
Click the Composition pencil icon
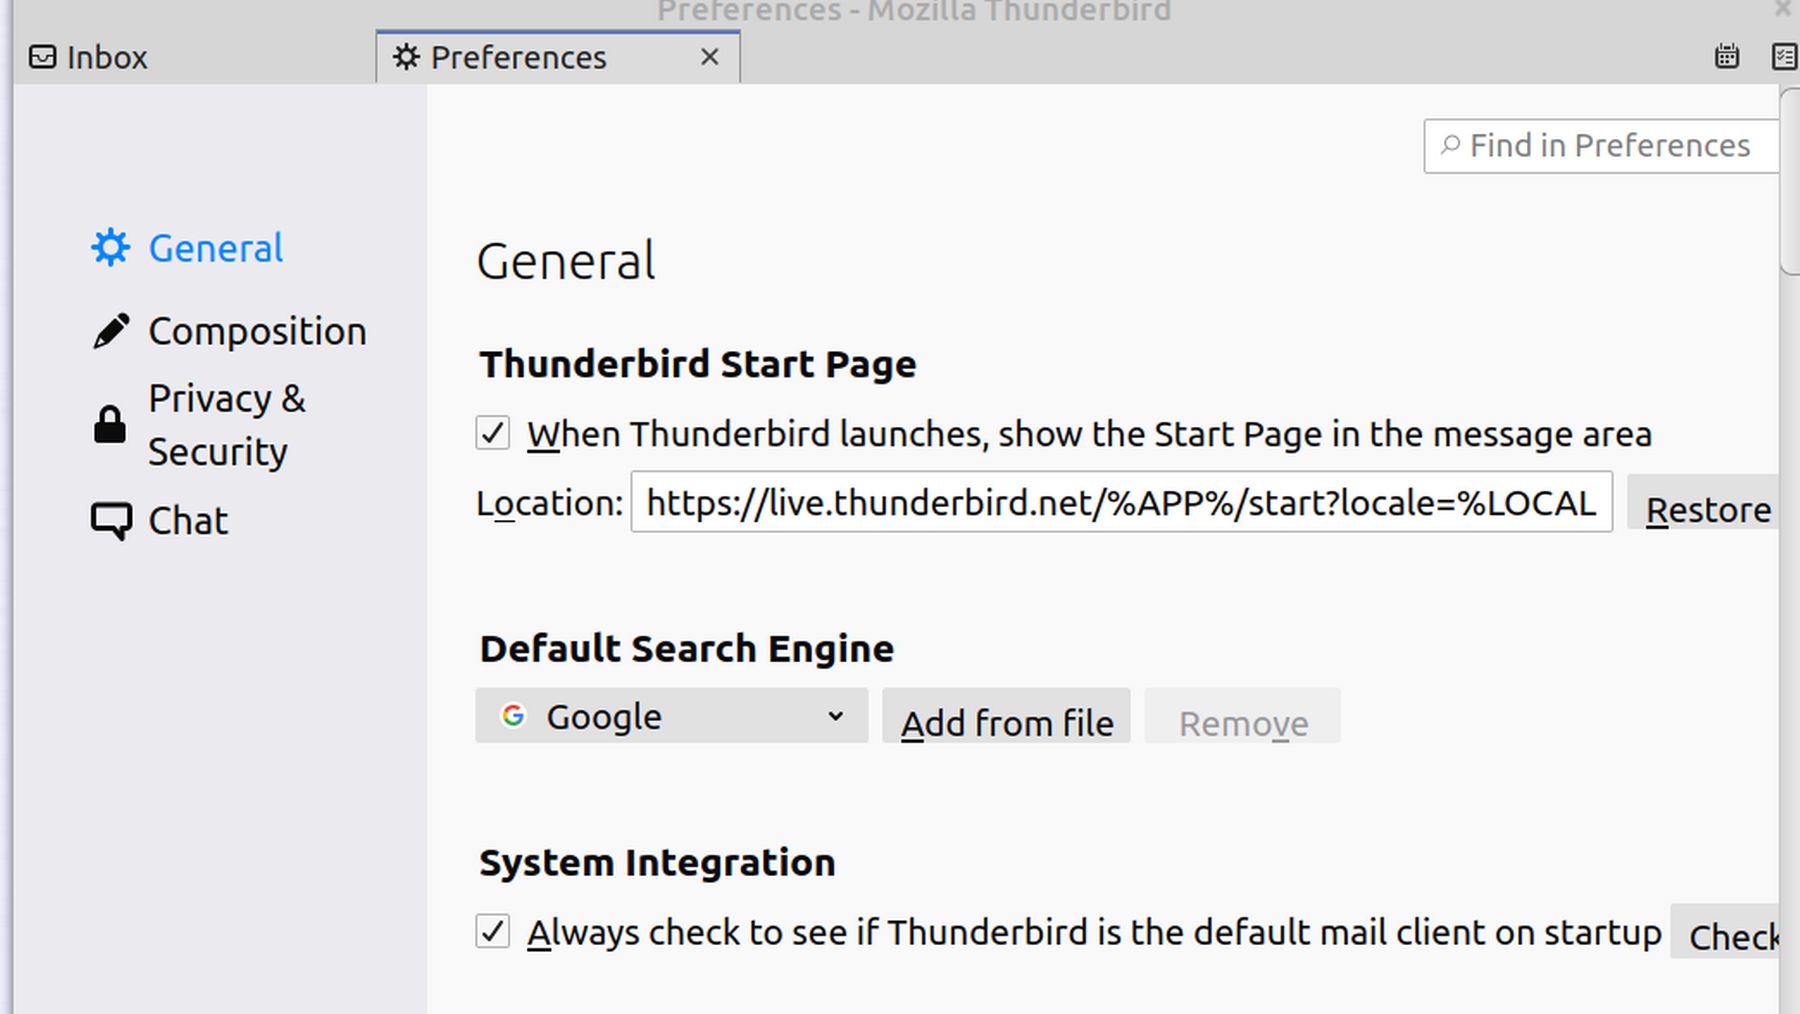(x=110, y=331)
